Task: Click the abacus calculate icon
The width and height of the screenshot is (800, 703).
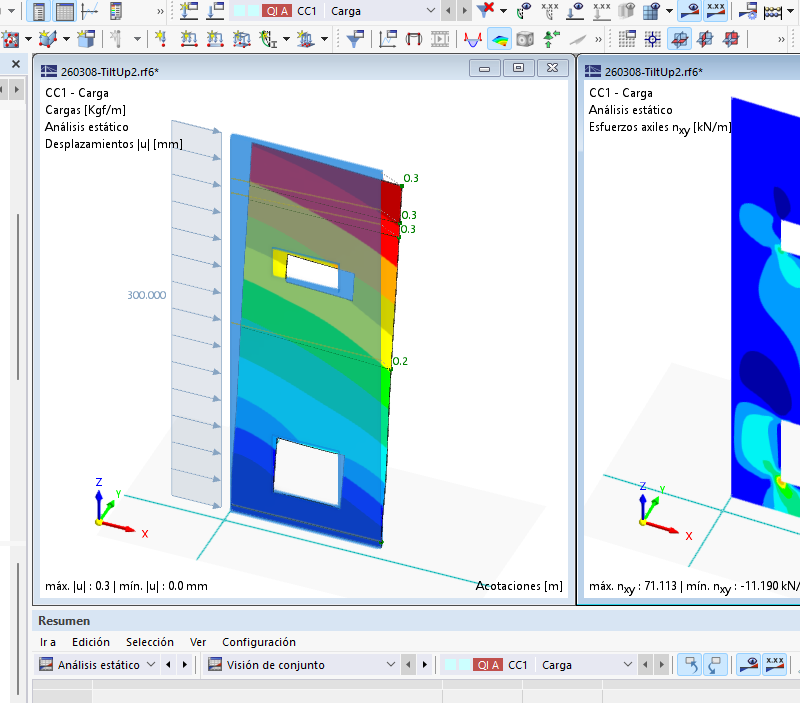Action: click(773, 11)
